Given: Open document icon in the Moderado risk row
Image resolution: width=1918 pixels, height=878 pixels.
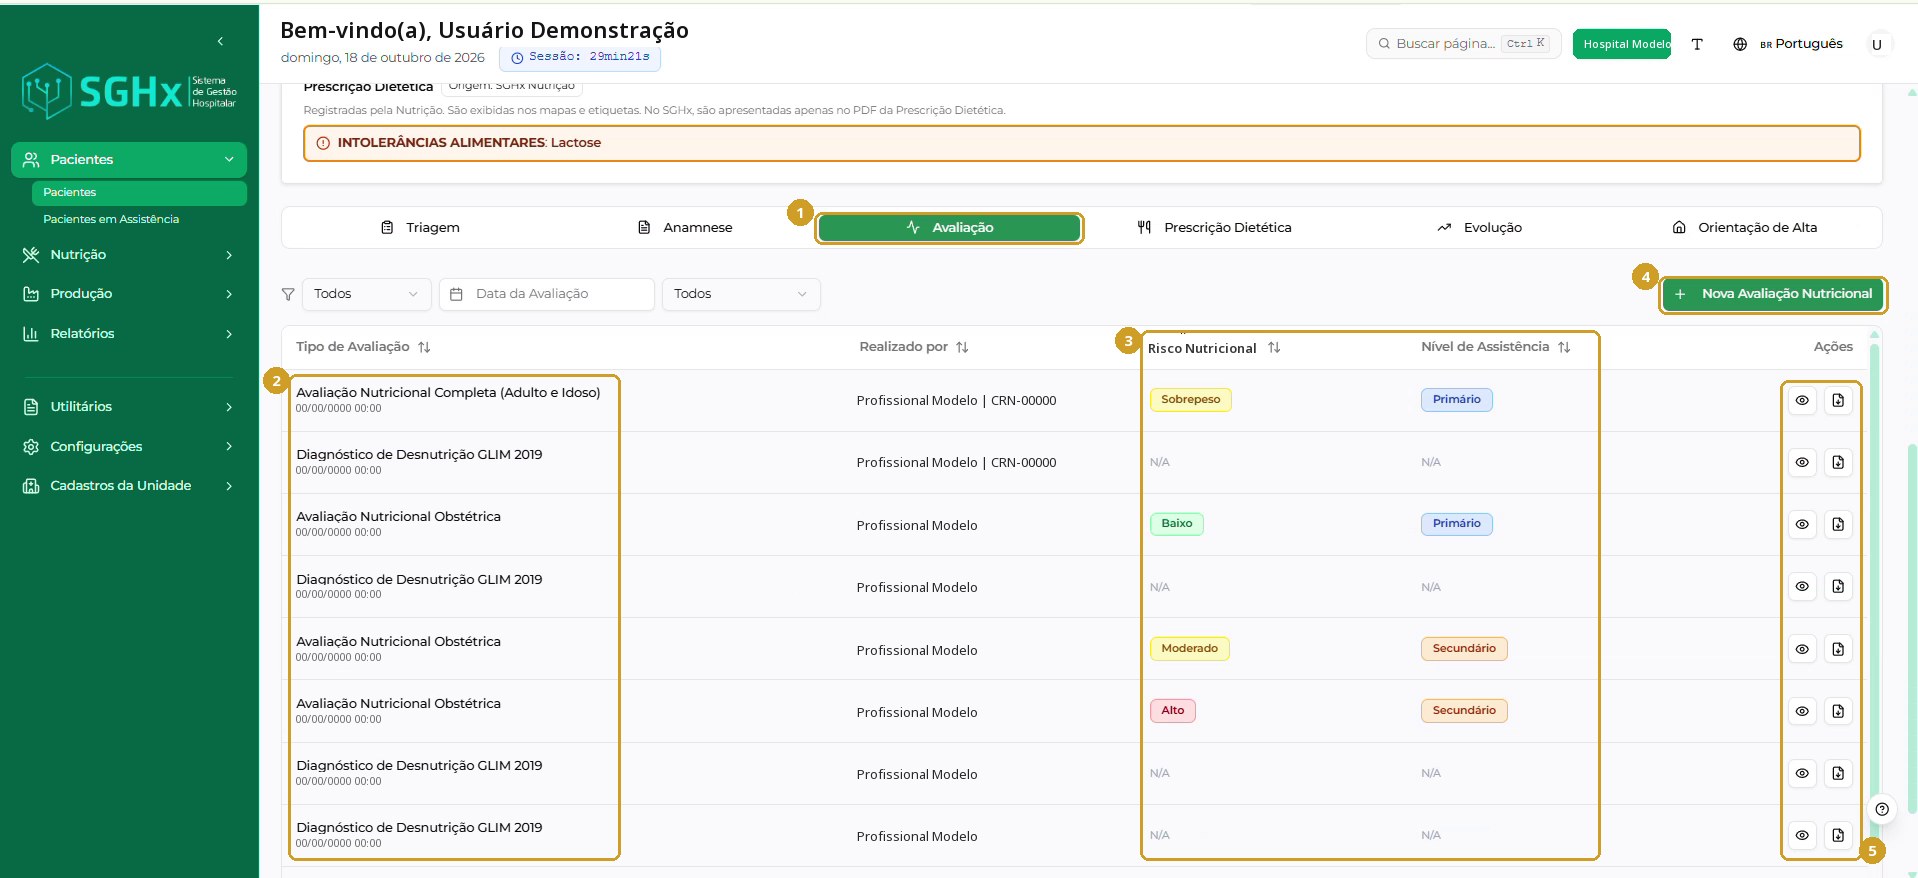Looking at the screenshot, I should click(x=1838, y=649).
